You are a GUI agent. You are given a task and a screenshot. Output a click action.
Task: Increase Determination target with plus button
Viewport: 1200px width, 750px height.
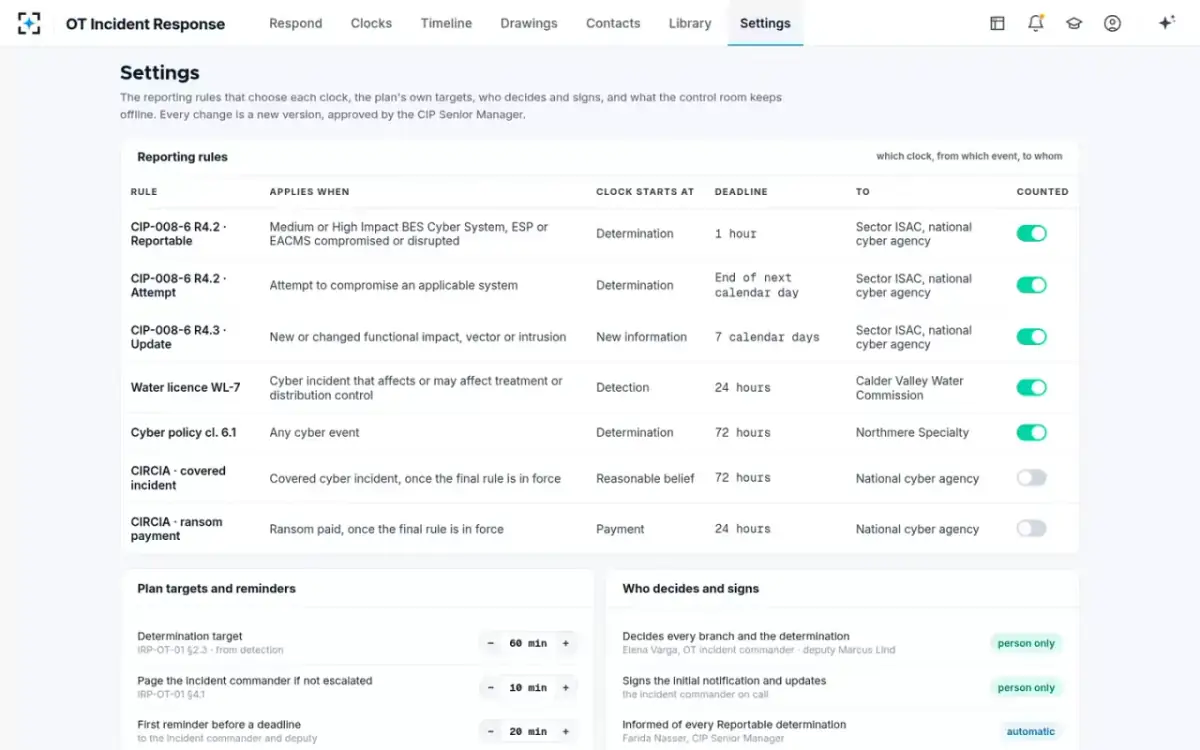pos(566,643)
